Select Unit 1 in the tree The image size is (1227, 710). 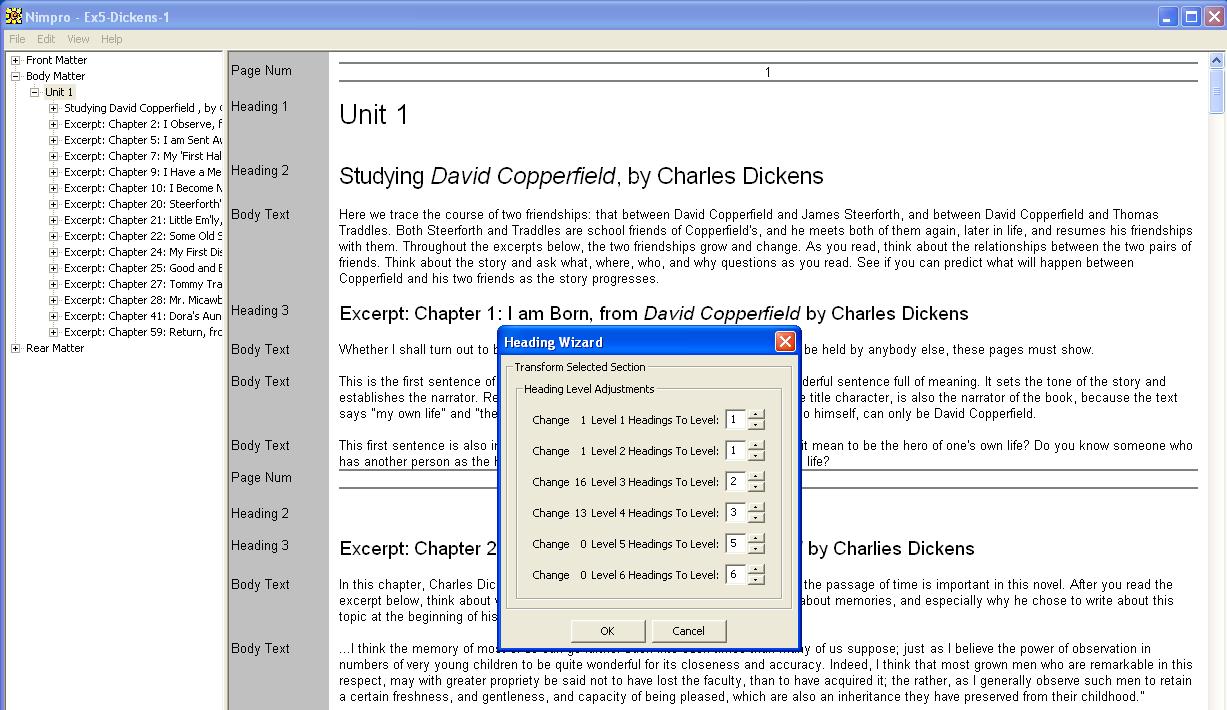tap(59, 92)
